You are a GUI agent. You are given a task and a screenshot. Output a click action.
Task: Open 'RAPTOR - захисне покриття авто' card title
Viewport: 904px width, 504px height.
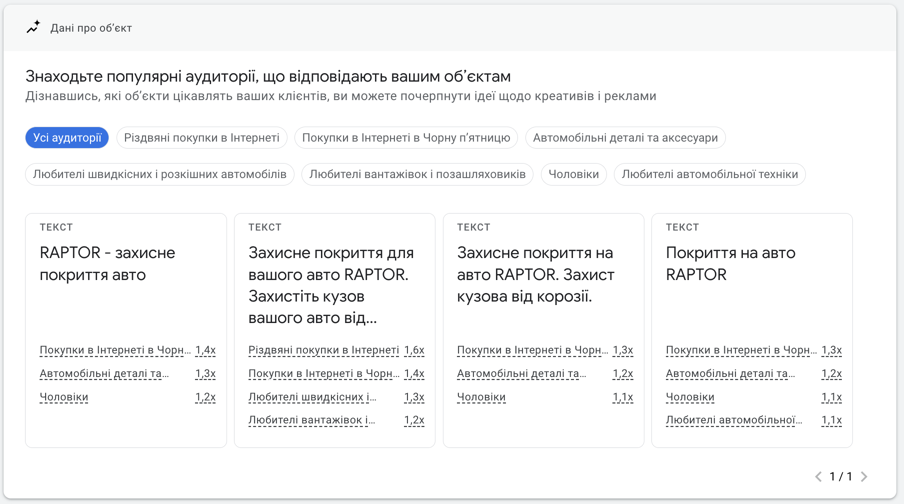(107, 264)
